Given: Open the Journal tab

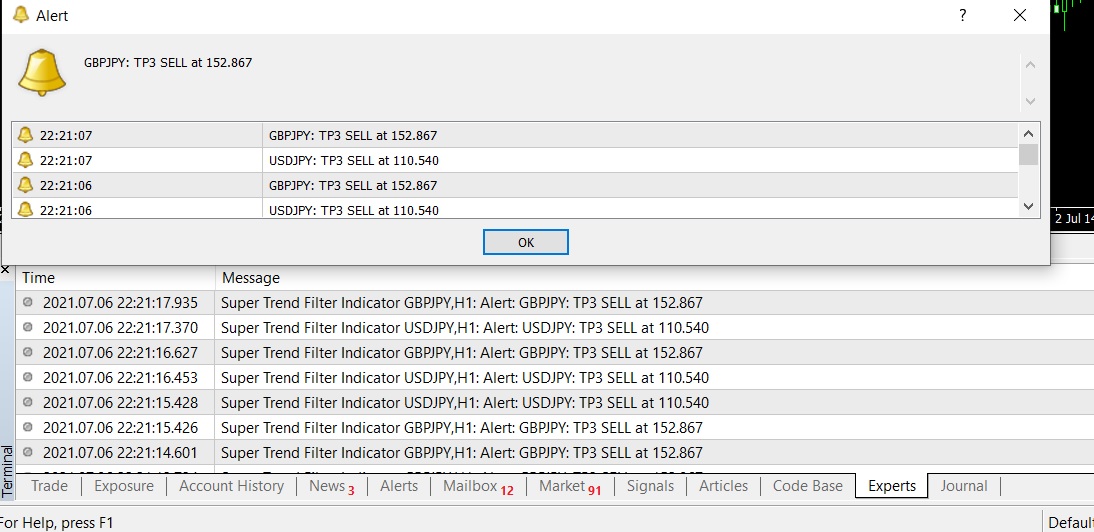Looking at the screenshot, I should (x=963, y=486).
